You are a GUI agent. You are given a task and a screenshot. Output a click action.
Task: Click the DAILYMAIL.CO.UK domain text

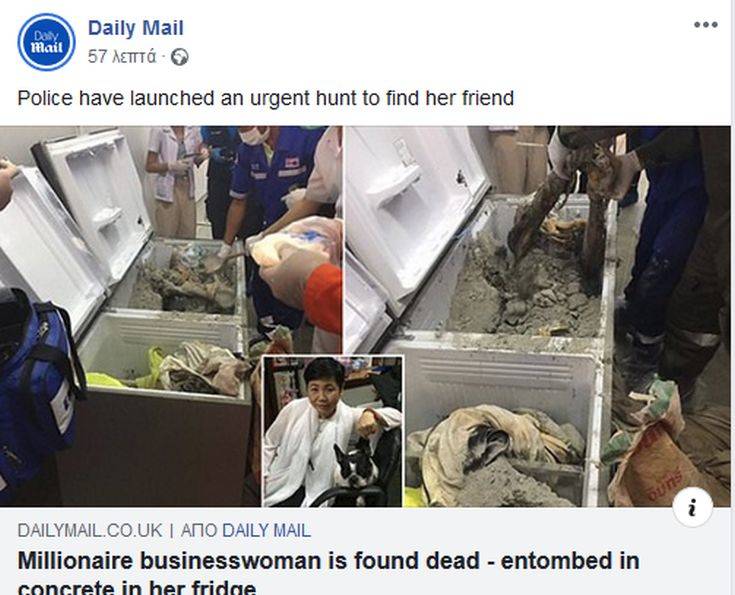90,531
